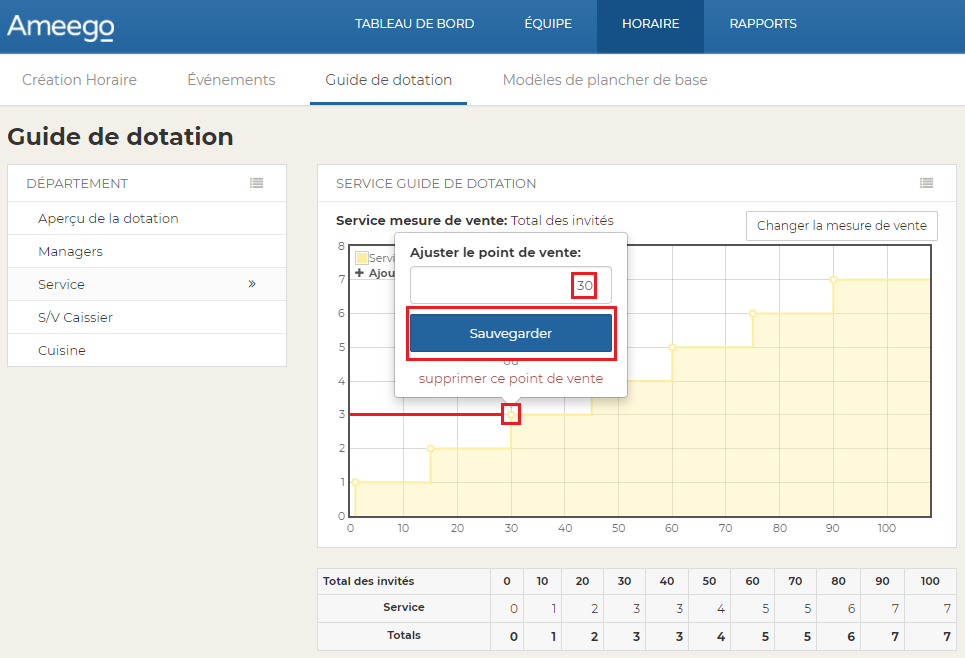Screen dimensions: 965x658
Task: Click the double chevron beside Service
Action: click(252, 284)
